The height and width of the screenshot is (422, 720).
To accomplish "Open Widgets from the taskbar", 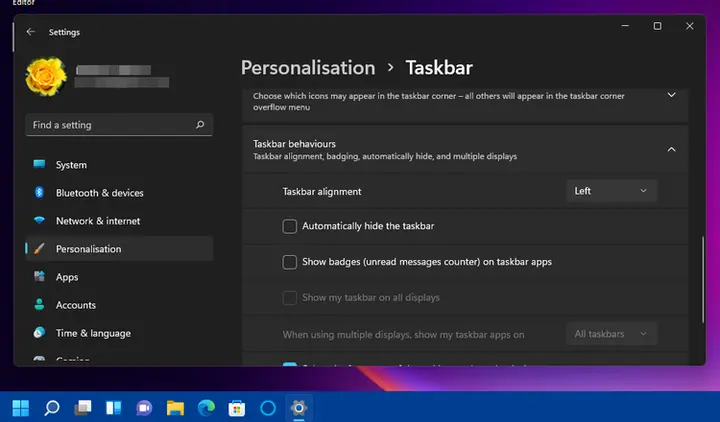I will [113, 407].
